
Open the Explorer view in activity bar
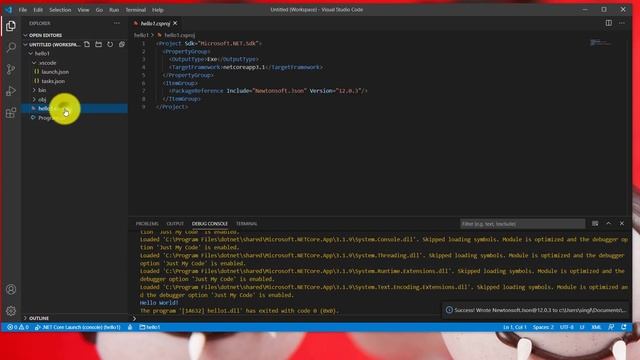point(11,26)
